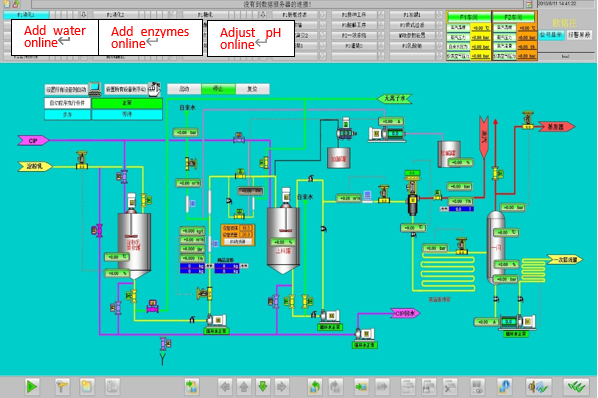Click the pump below the left starch tank
The width and height of the screenshot is (598, 398).
click(x=216, y=319)
